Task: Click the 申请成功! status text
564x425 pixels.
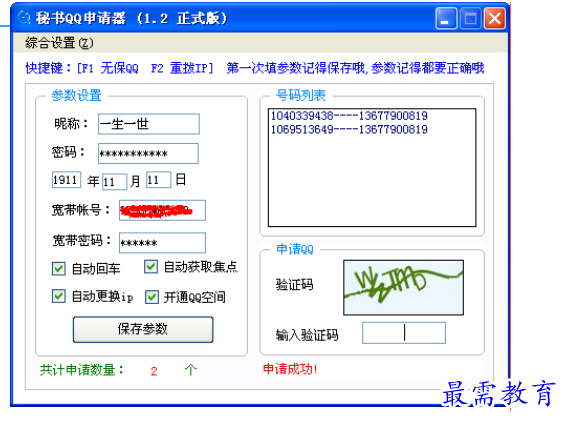Action: coord(290,369)
